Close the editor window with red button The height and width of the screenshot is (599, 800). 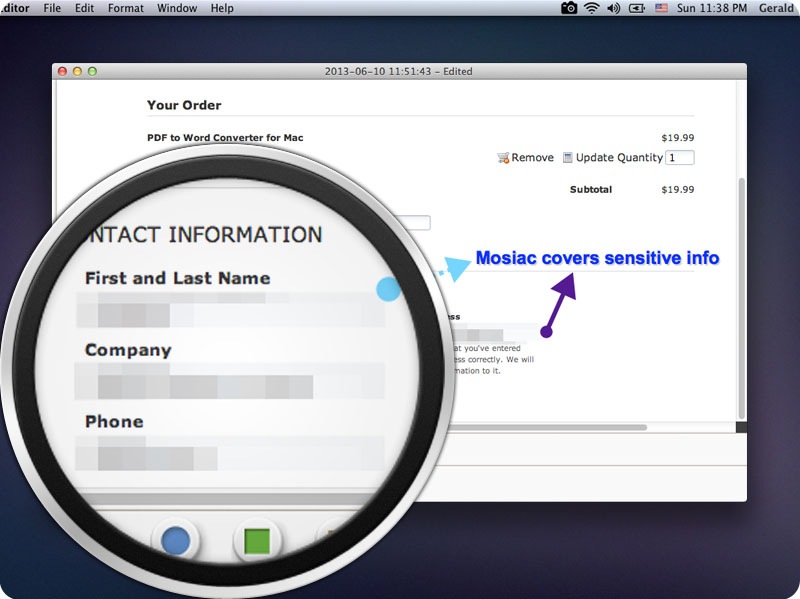click(x=62, y=71)
